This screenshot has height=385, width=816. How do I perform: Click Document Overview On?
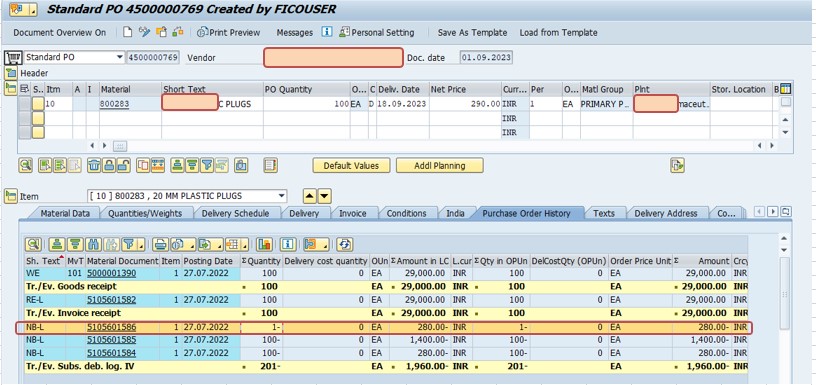(60, 32)
